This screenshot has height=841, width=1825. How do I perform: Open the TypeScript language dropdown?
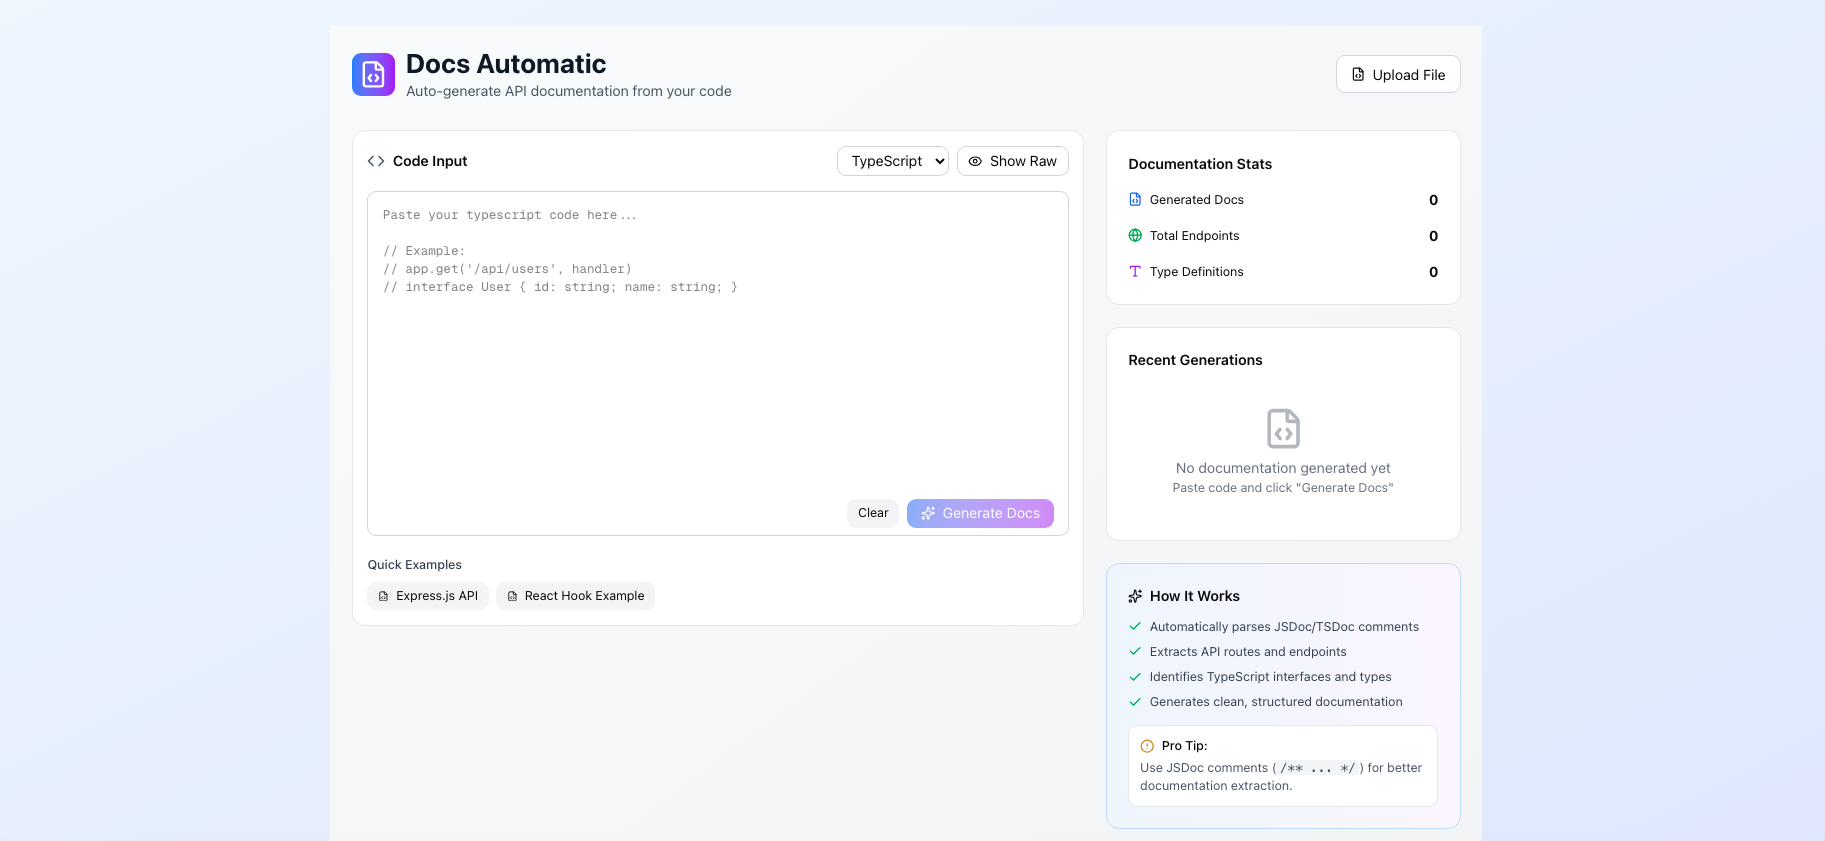892,161
